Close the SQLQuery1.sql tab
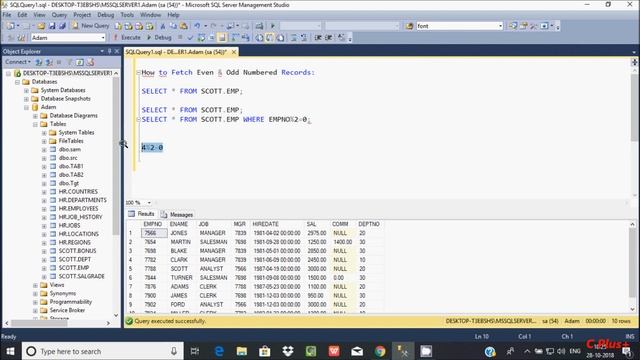 (234, 52)
